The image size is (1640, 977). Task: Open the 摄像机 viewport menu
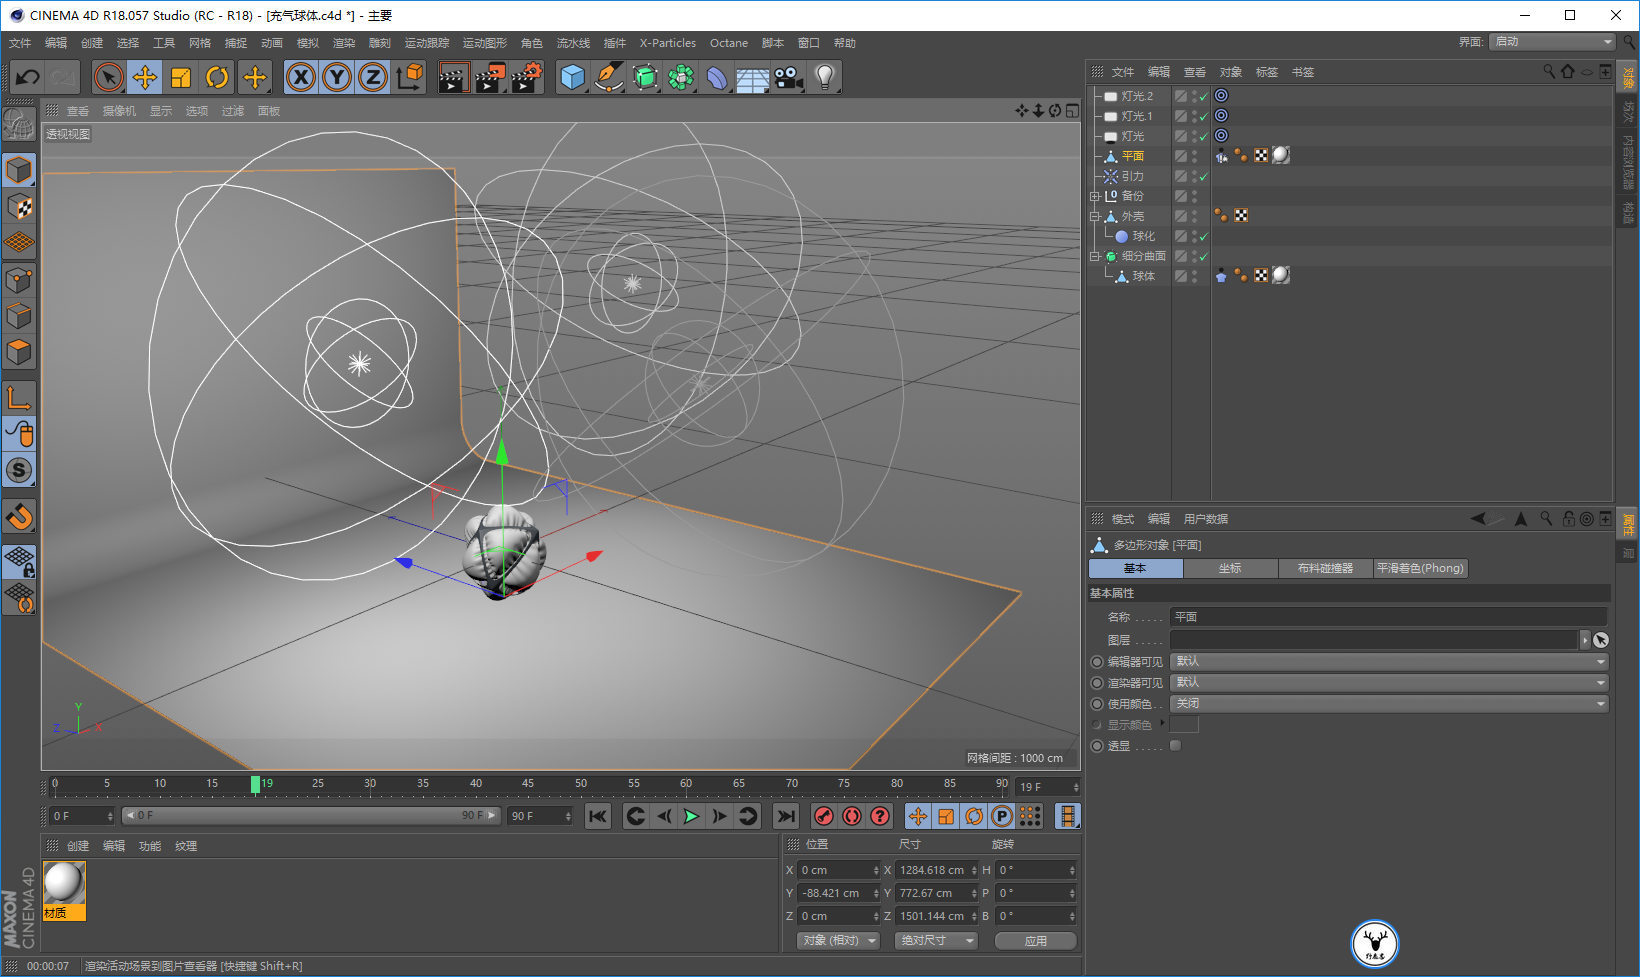119,111
